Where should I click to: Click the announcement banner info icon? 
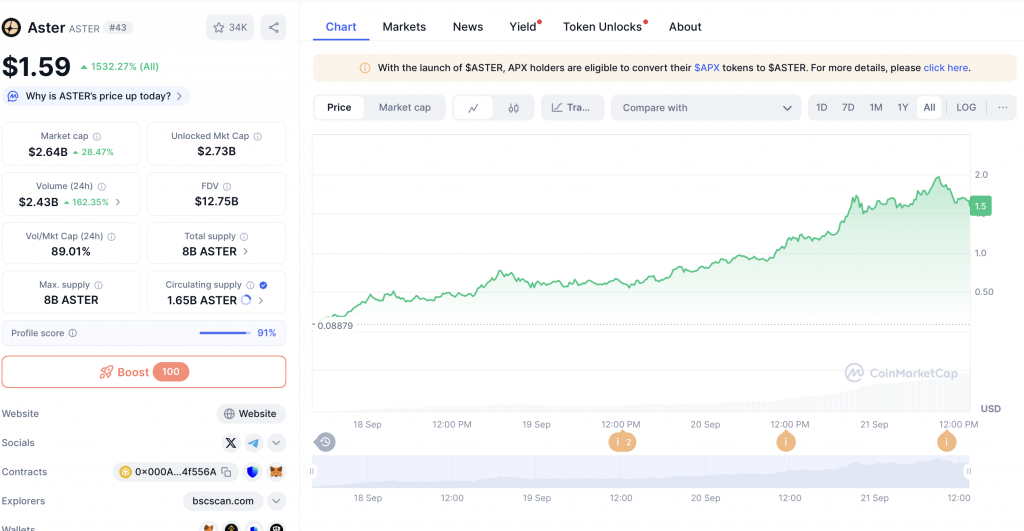click(x=365, y=68)
